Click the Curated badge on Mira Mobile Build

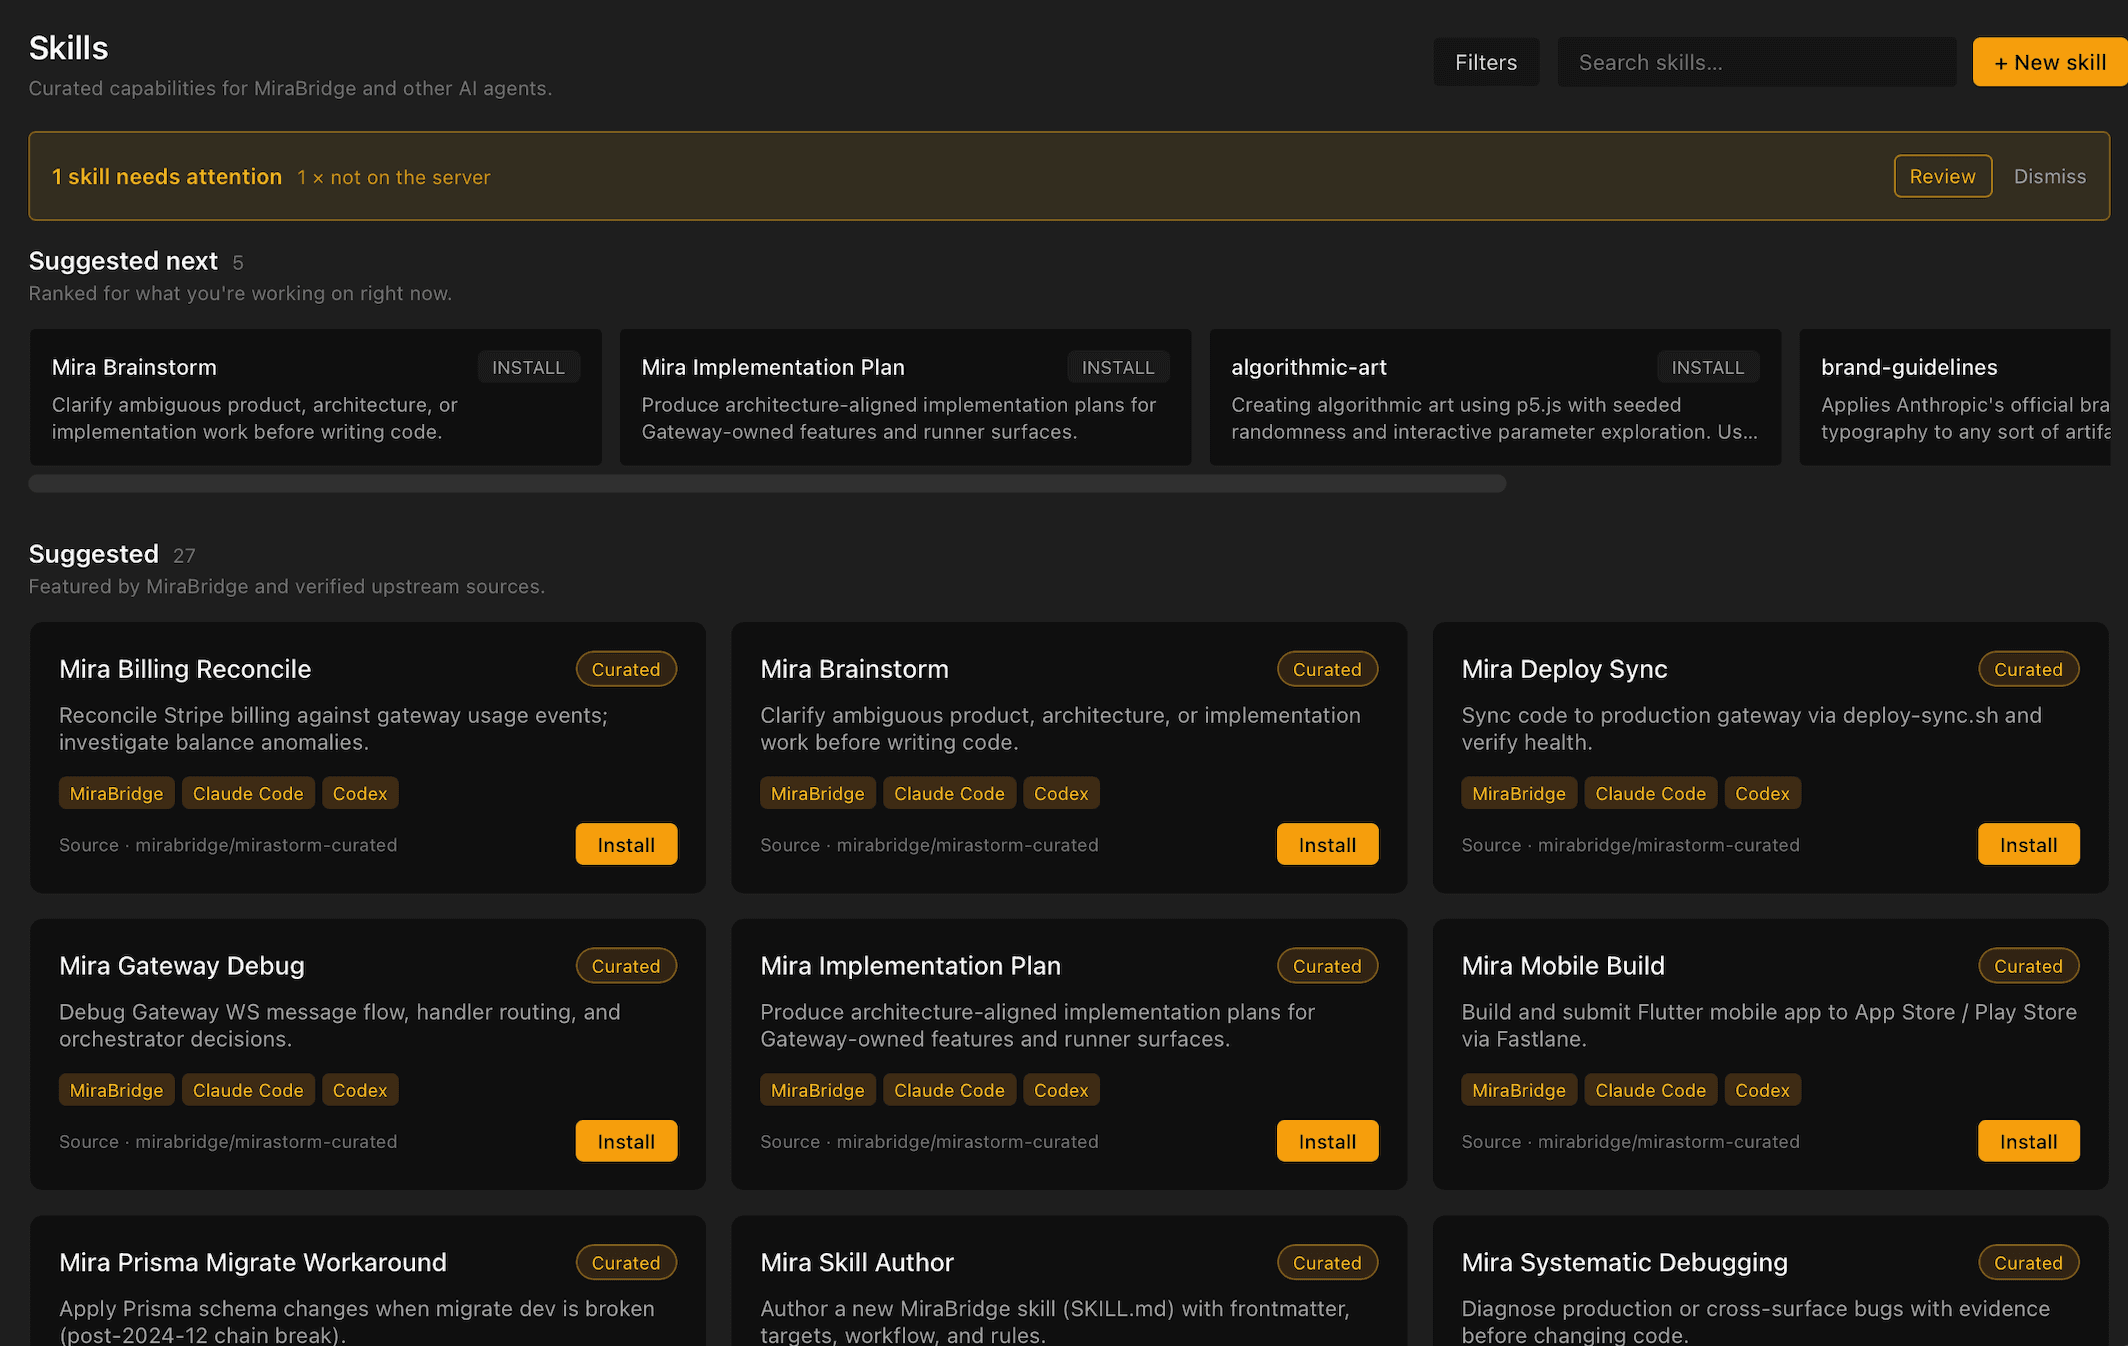tap(2028, 966)
